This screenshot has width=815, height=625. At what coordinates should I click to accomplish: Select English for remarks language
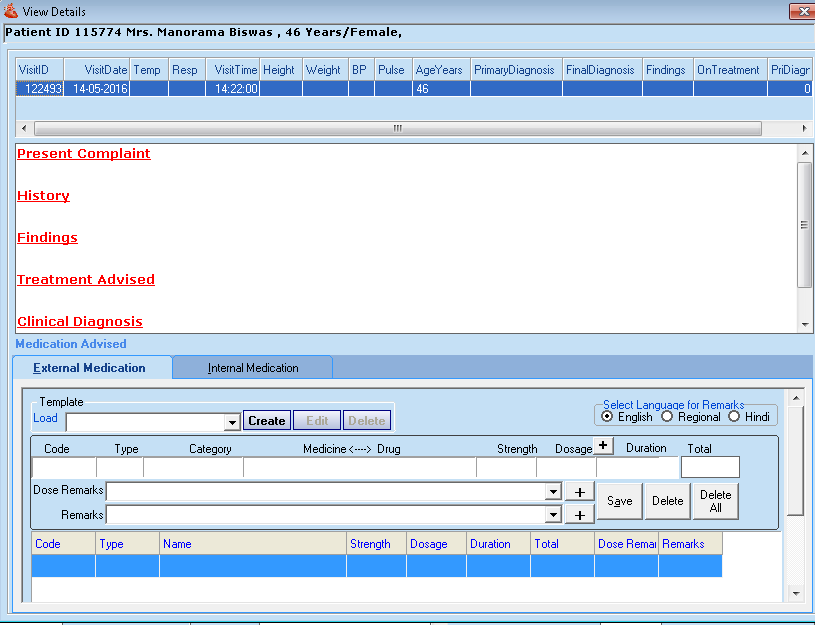point(608,417)
